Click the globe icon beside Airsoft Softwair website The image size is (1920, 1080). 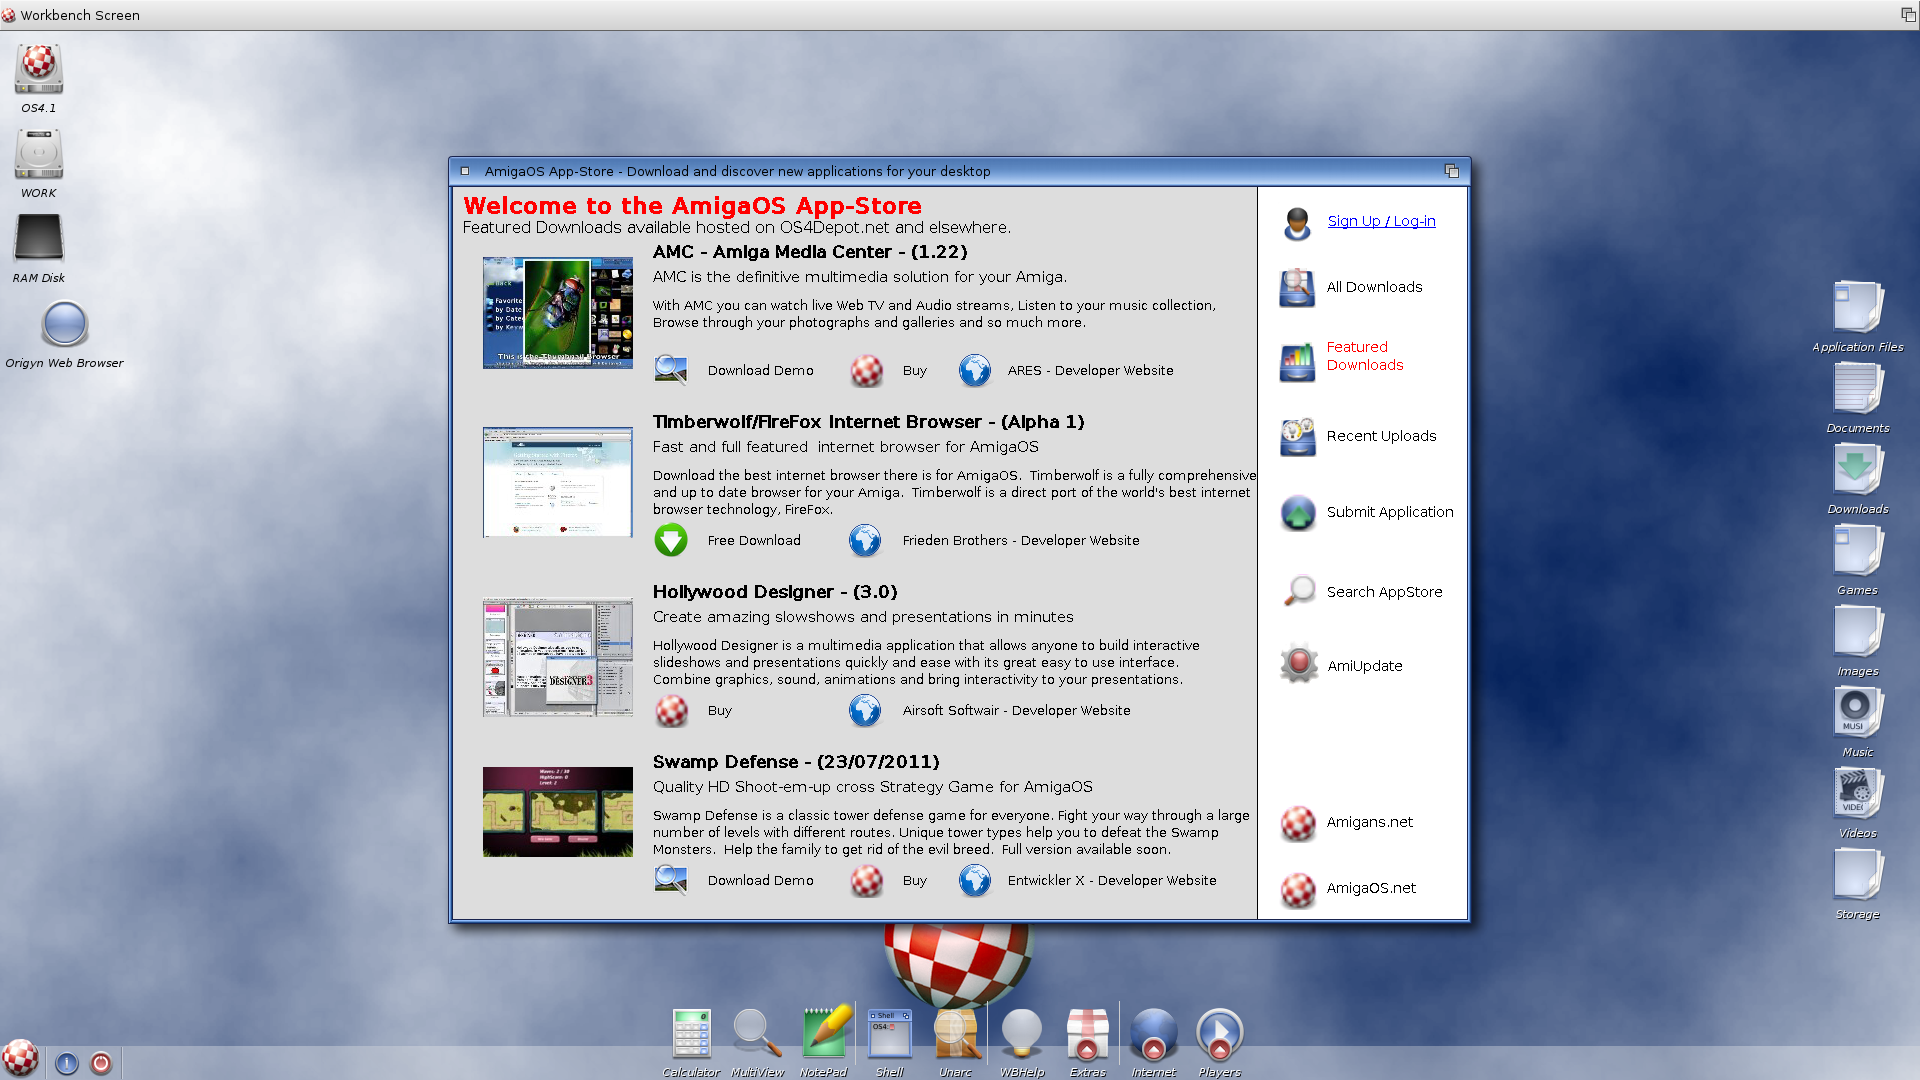point(865,710)
